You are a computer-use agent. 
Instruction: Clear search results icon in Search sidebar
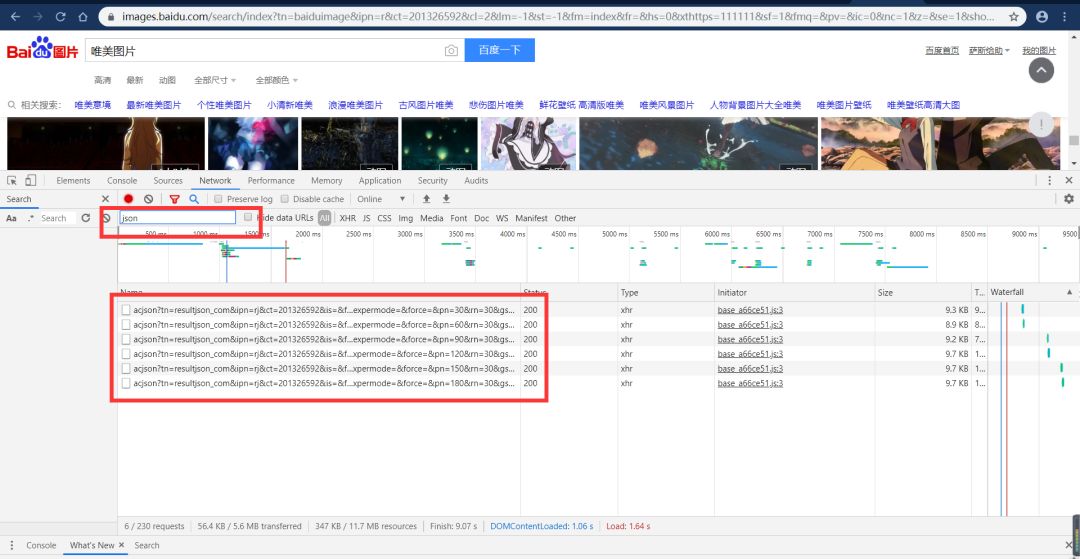(106, 218)
